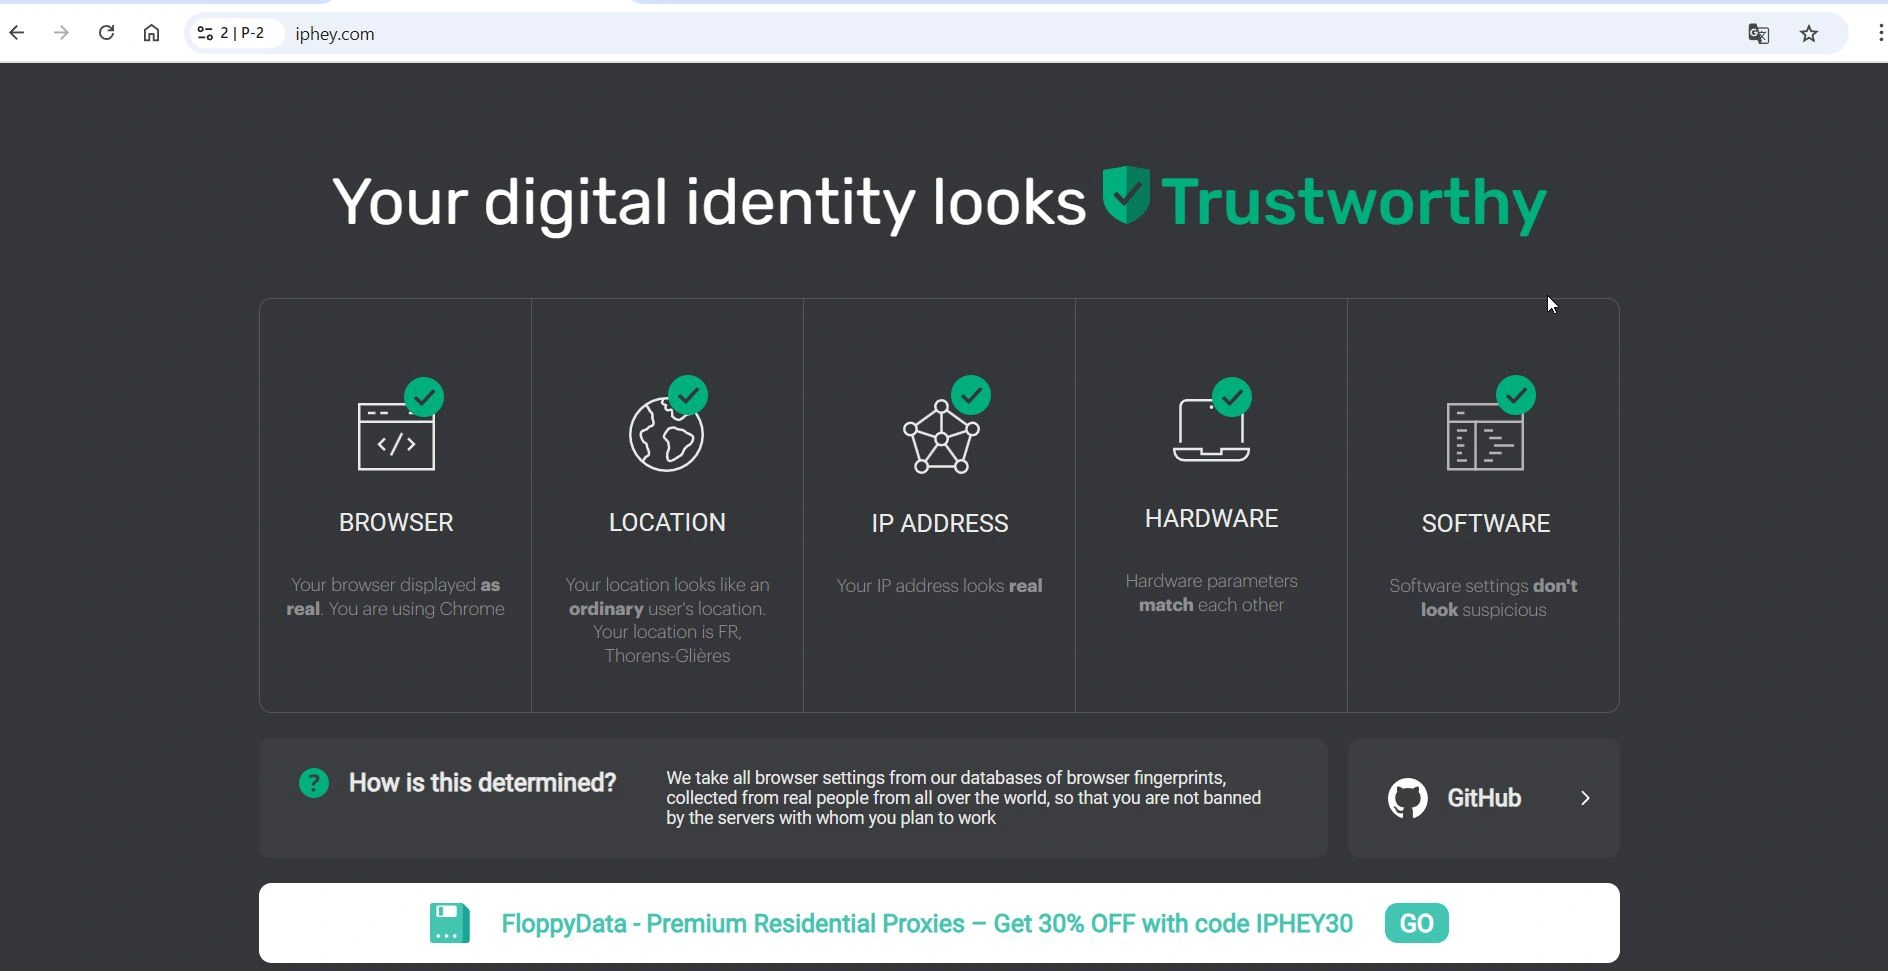
Task: Click the SOFTWARE settings panel icon
Action: (x=1485, y=436)
